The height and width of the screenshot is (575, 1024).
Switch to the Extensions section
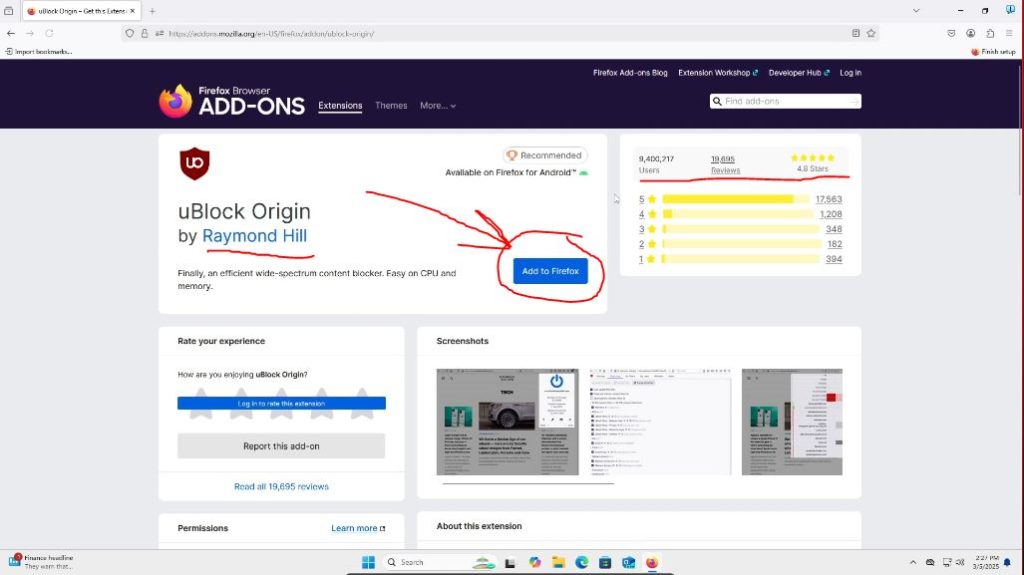pyautogui.click(x=340, y=105)
